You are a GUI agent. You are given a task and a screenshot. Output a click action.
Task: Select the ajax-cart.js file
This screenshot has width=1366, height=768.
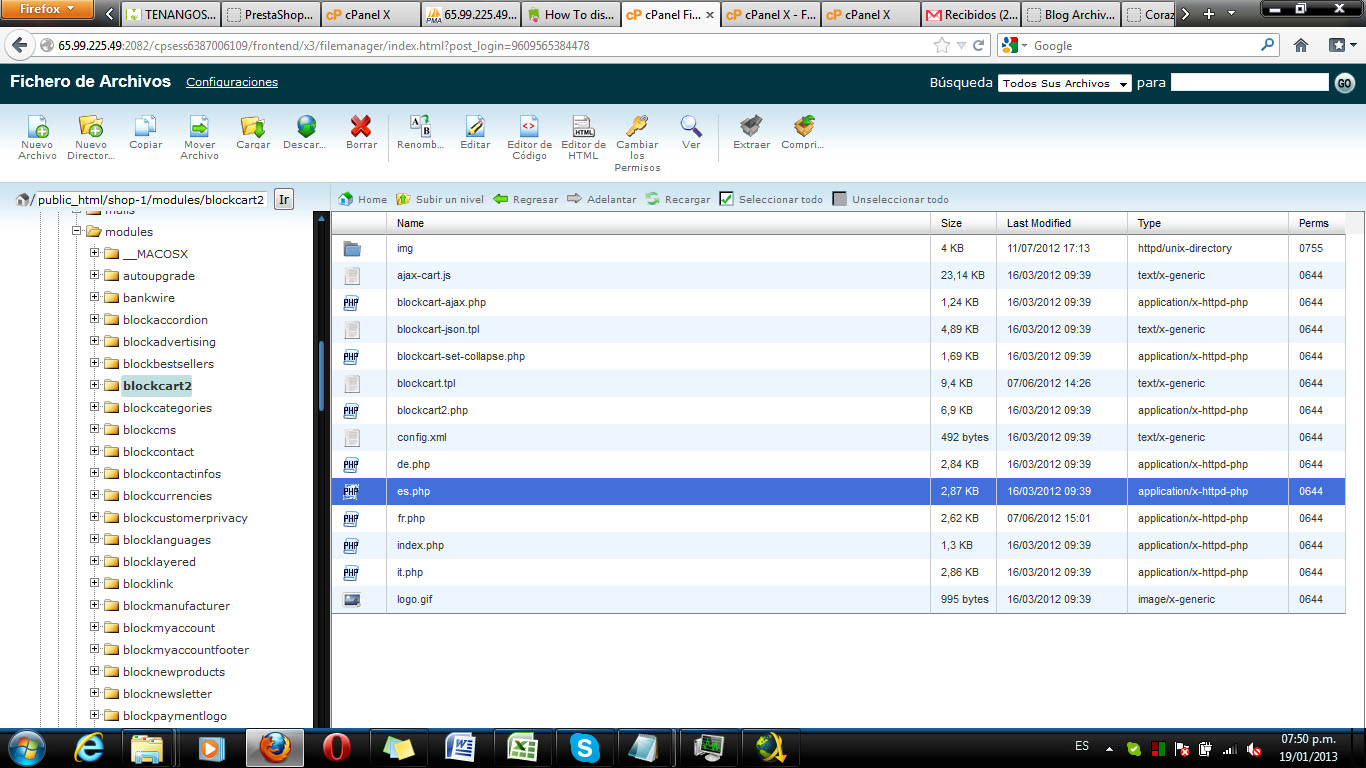(838, 275)
